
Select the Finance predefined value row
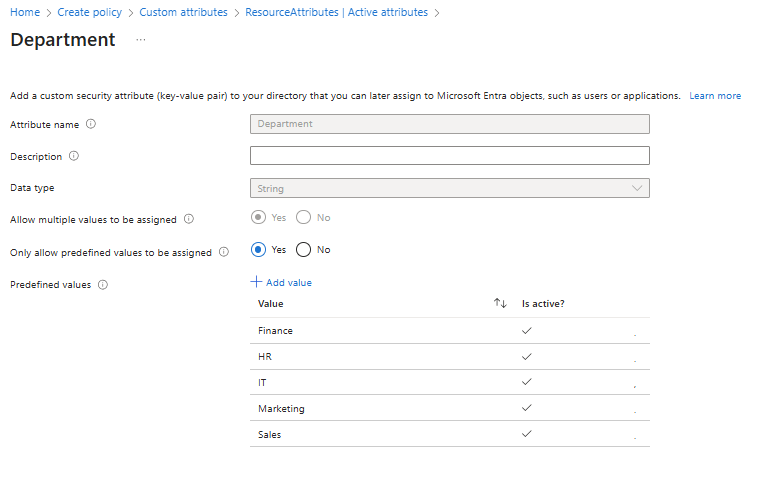coord(276,331)
